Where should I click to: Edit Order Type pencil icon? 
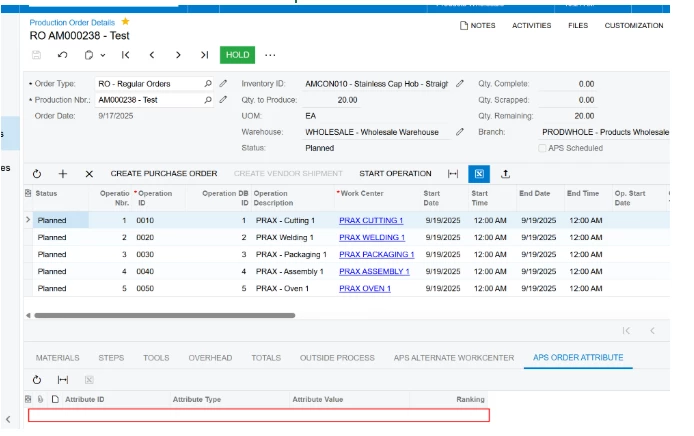(x=223, y=83)
